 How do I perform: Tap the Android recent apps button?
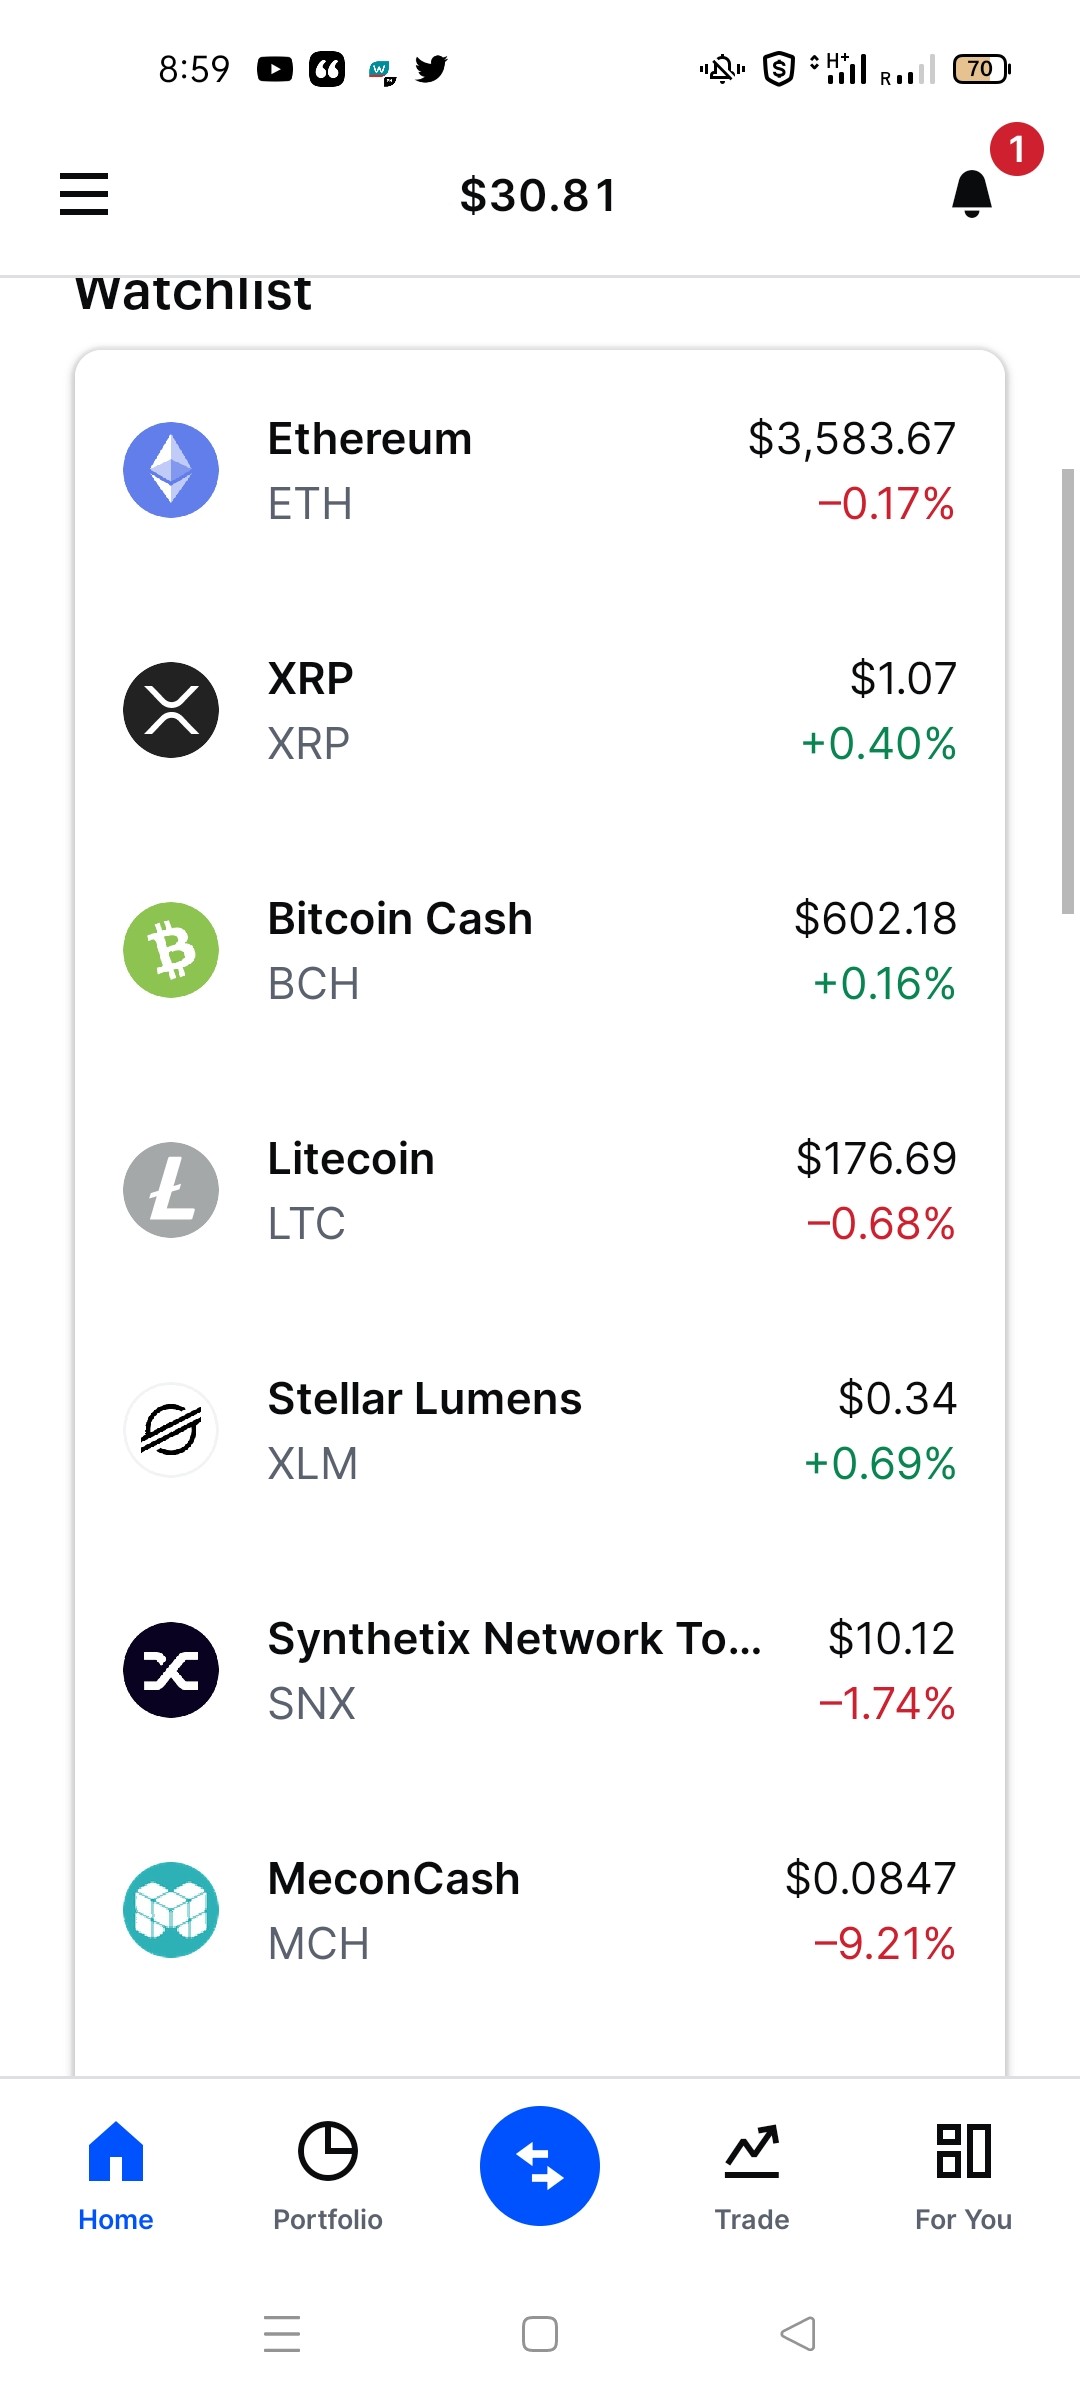click(282, 2334)
